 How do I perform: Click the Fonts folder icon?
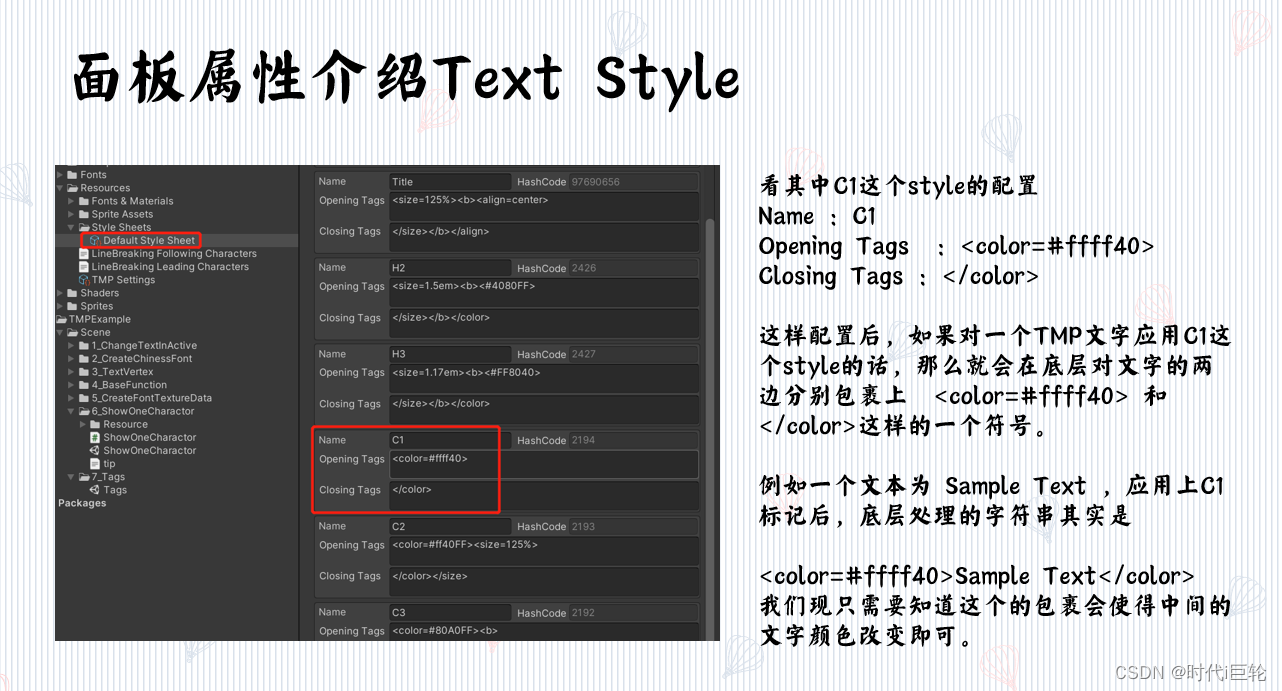pyautogui.click(x=73, y=175)
